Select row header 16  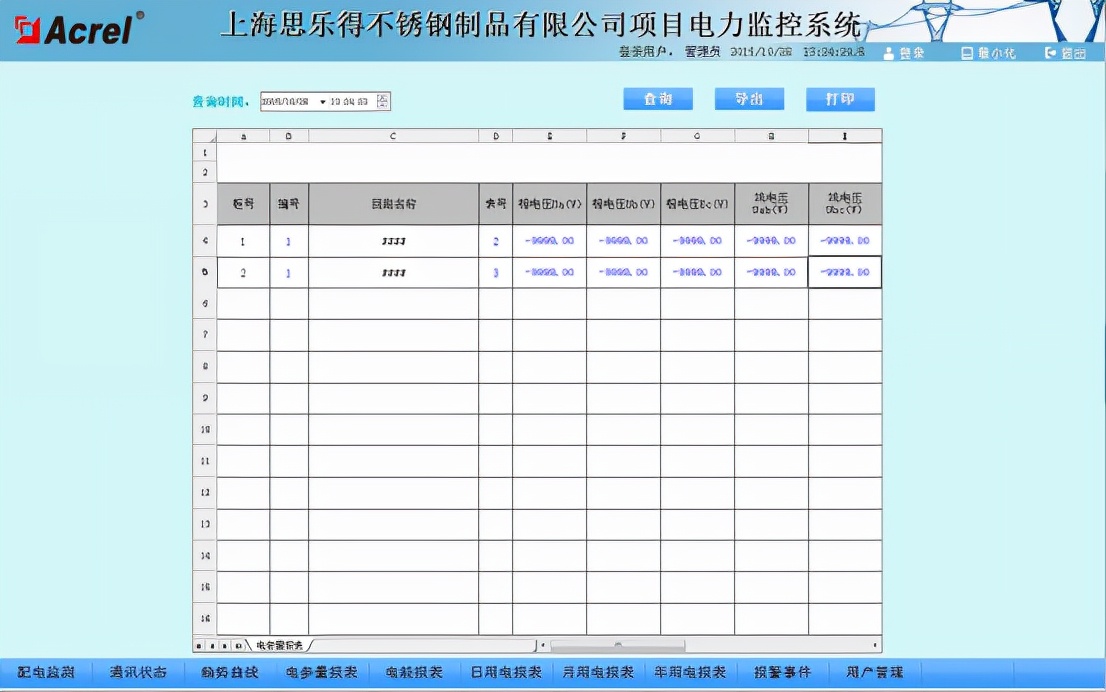click(205, 619)
